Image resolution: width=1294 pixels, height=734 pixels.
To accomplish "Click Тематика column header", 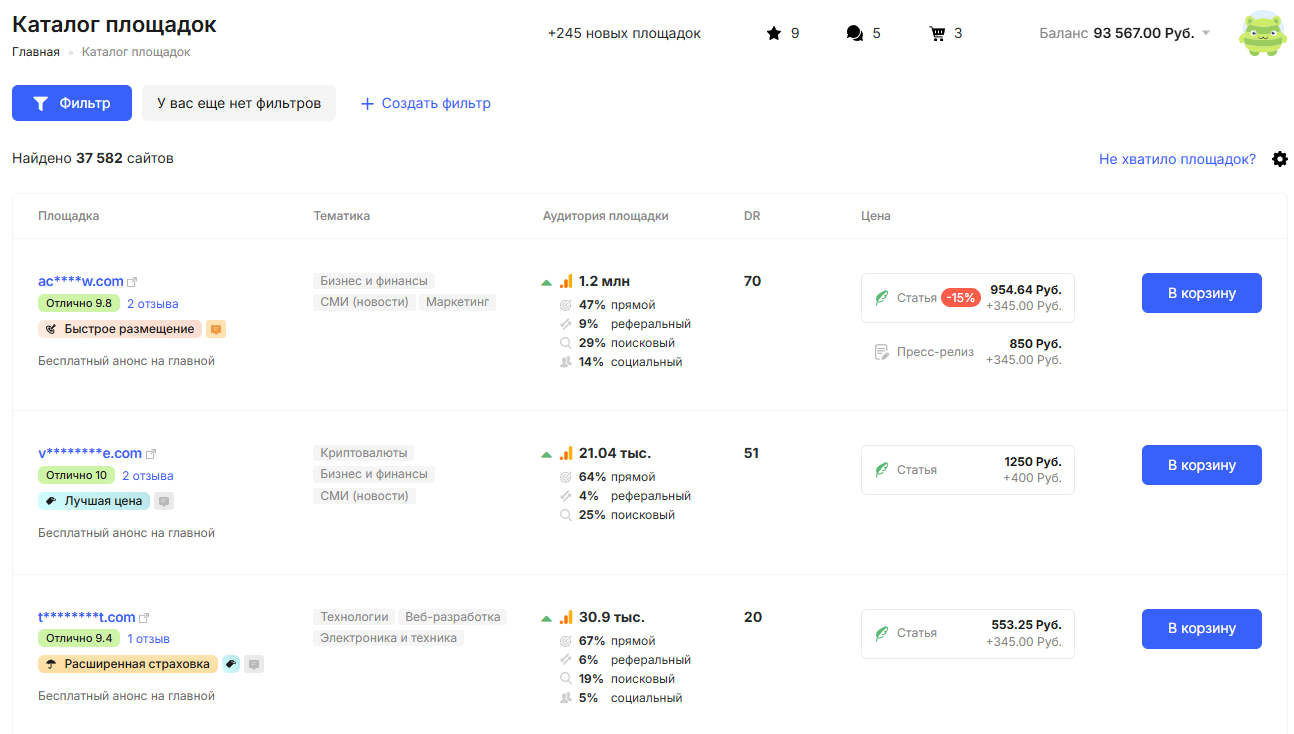I will pyautogui.click(x=342, y=216).
